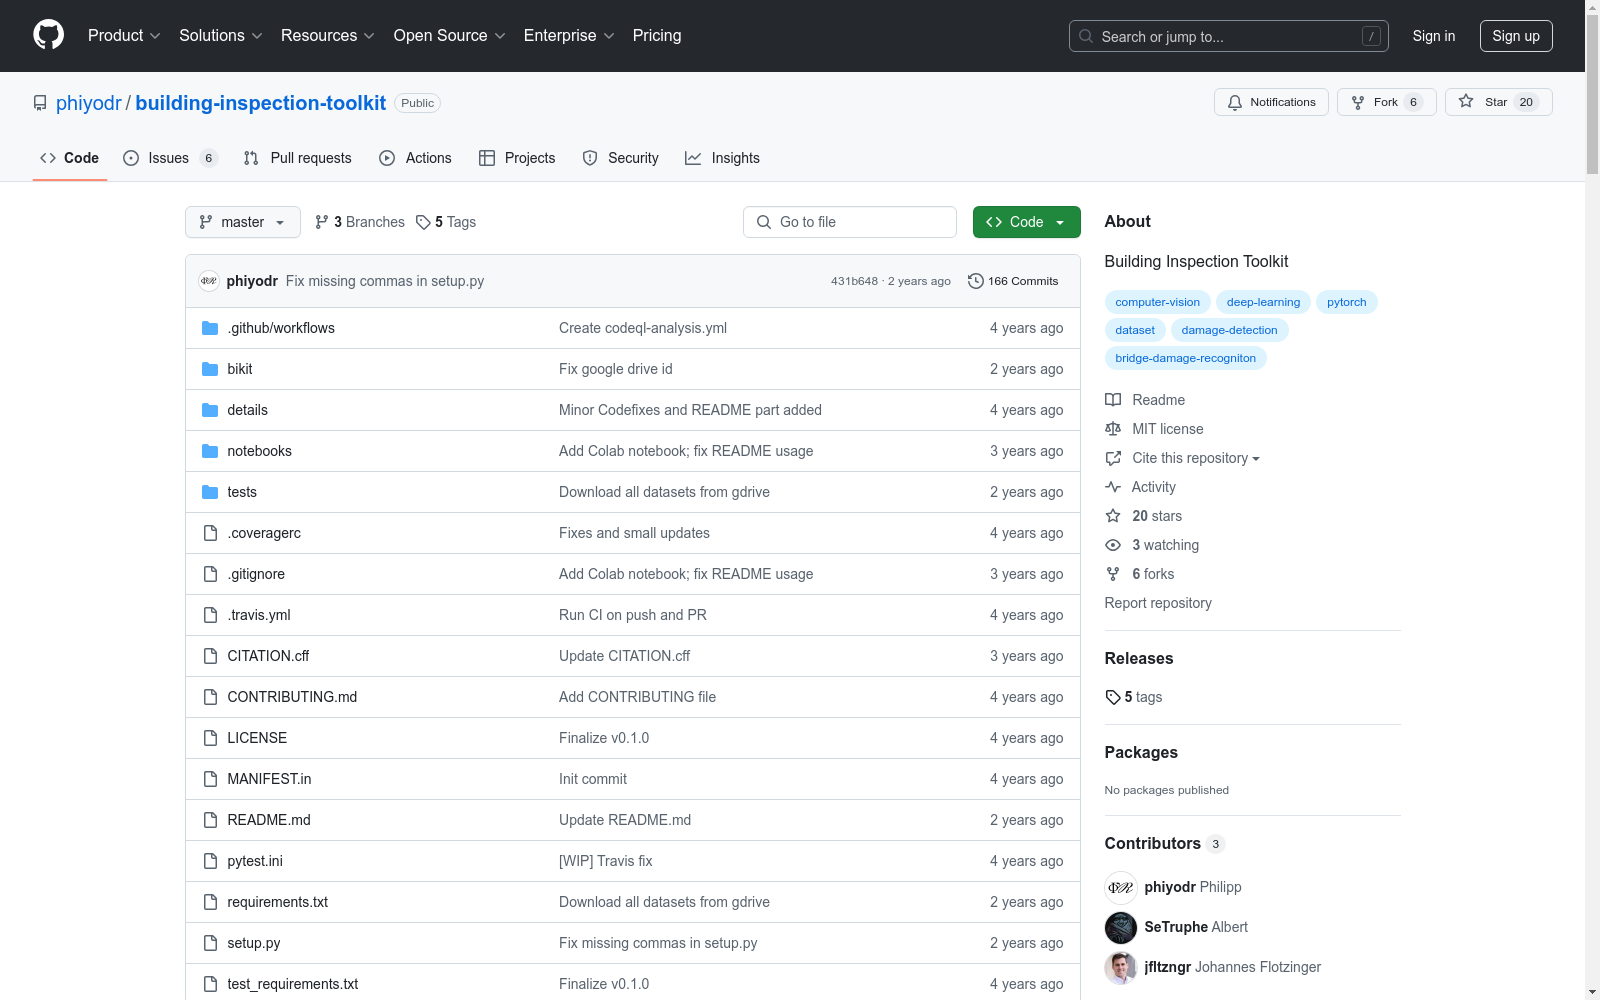The image size is (1600, 1000).
Task: View 3 watching users
Action: click(1152, 545)
